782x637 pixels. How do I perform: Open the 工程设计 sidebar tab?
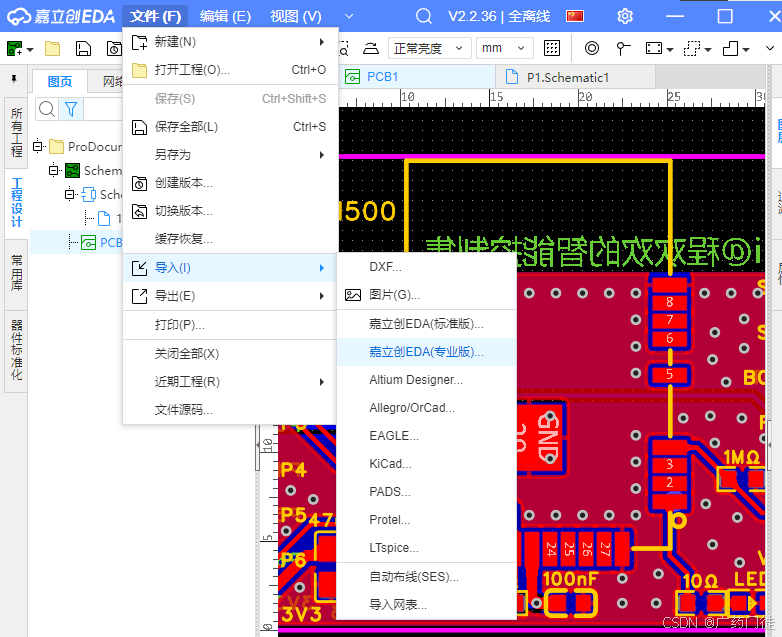(16, 202)
